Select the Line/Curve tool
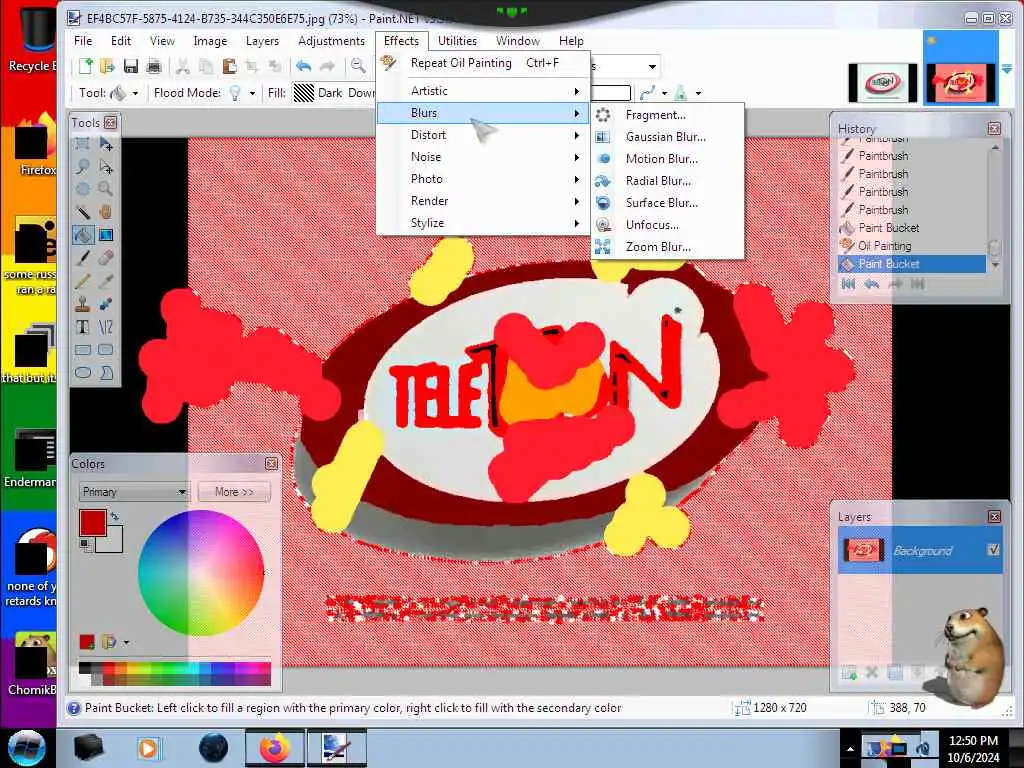The height and width of the screenshot is (768, 1024). click(x=105, y=327)
